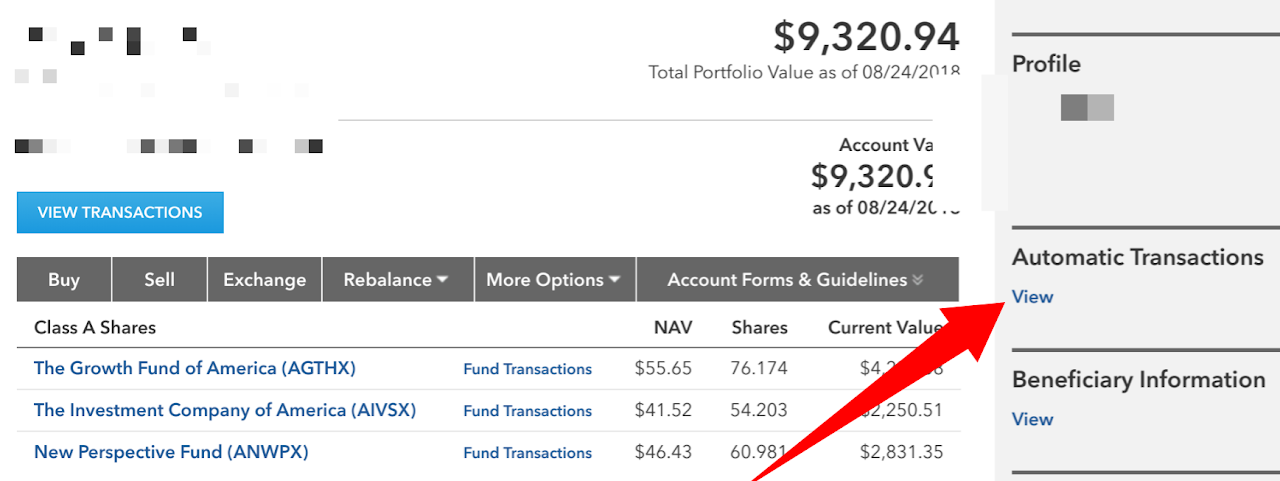Click the More Options arrow icon

tap(615, 281)
